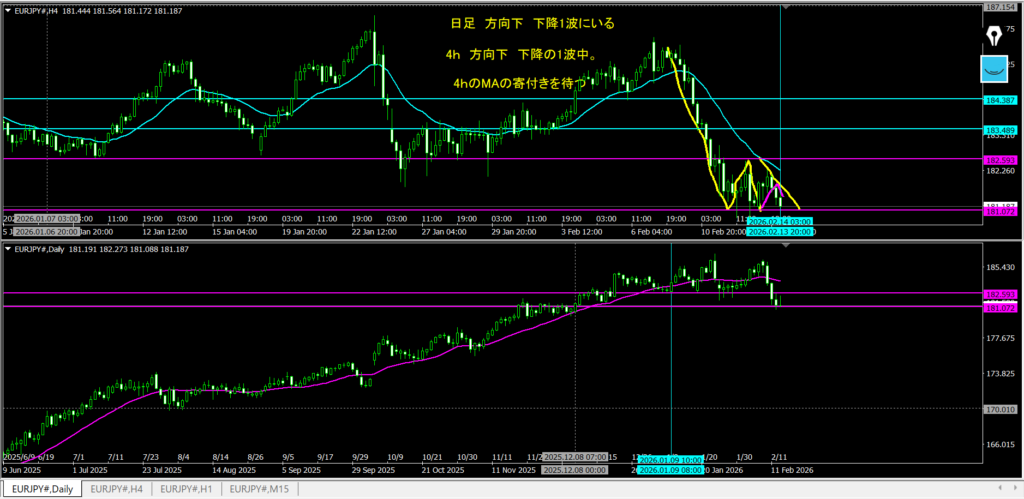Select the 182.593 magenta price label in H4 chart
This screenshot has width=1024, height=499.
click(x=1001, y=159)
